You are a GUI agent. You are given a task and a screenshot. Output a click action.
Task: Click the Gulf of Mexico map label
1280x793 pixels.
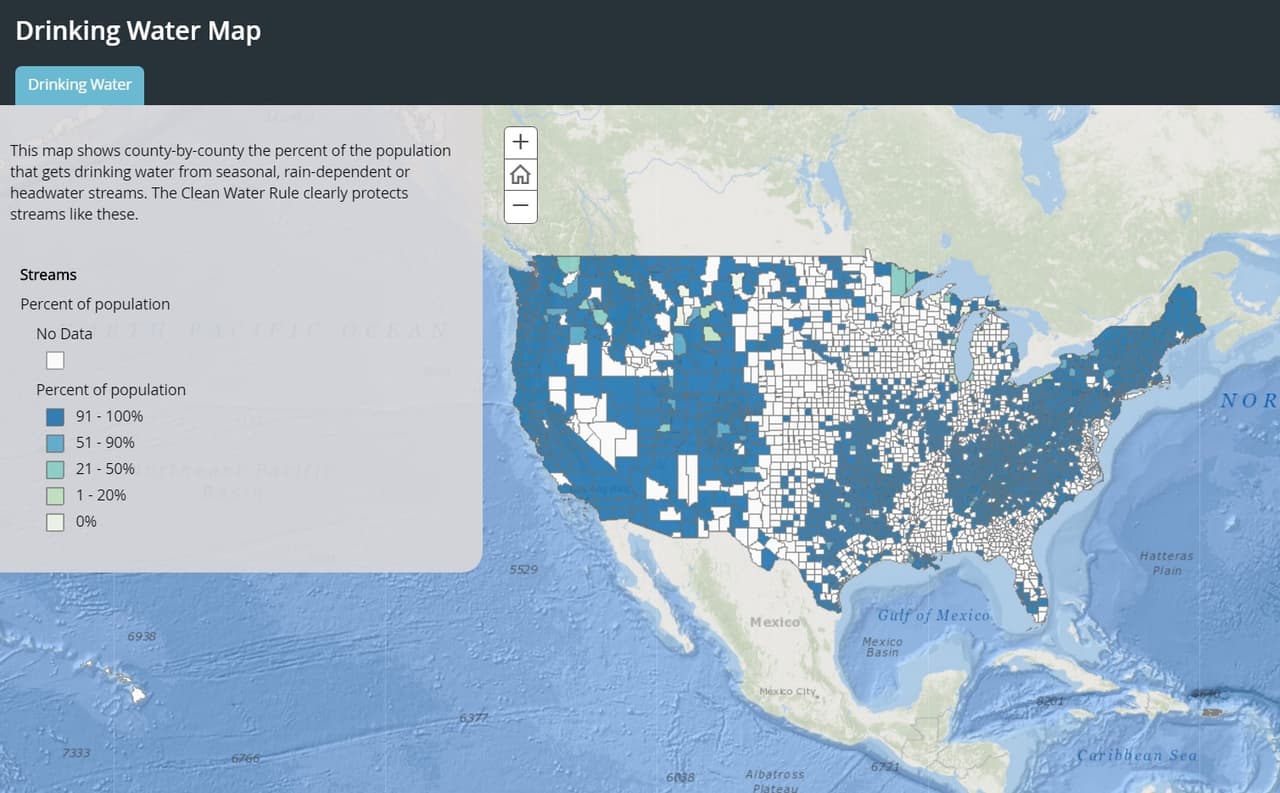coord(933,615)
